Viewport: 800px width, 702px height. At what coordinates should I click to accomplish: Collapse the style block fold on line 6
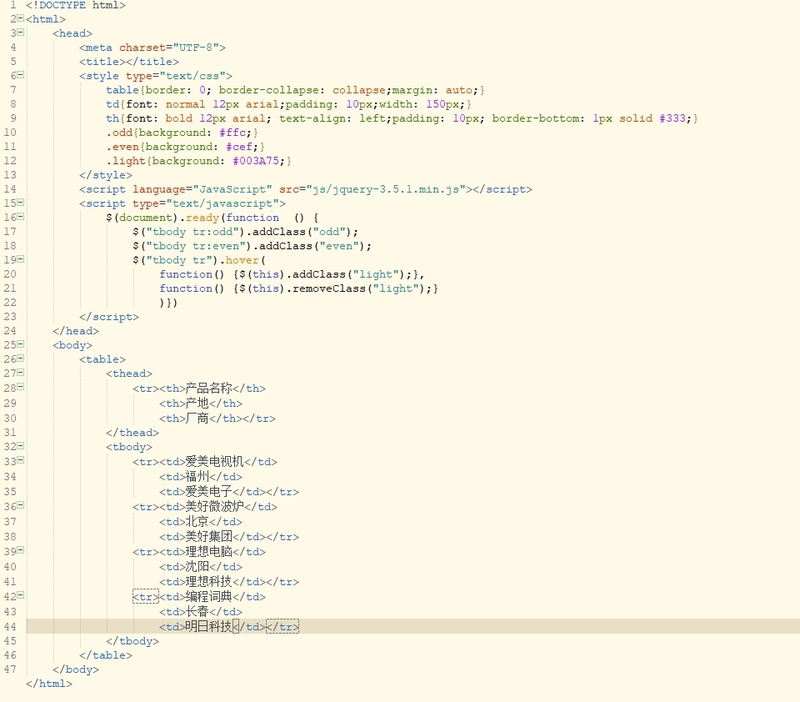pos(20,74)
